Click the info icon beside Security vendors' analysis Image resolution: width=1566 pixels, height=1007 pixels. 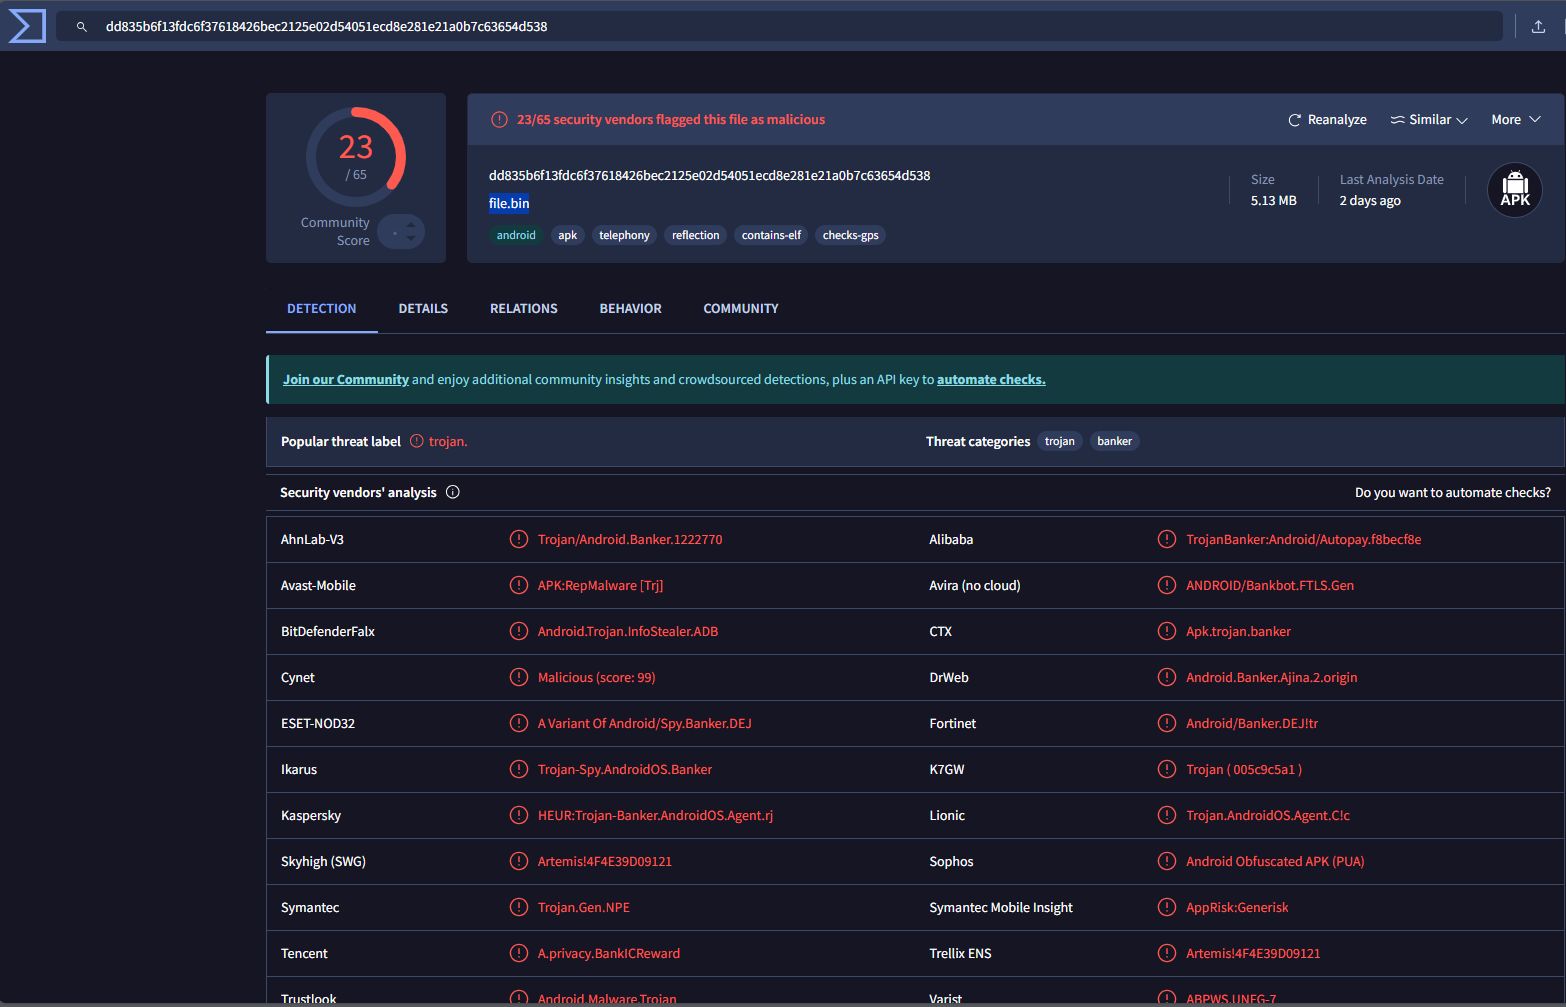click(x=453, y=492)
